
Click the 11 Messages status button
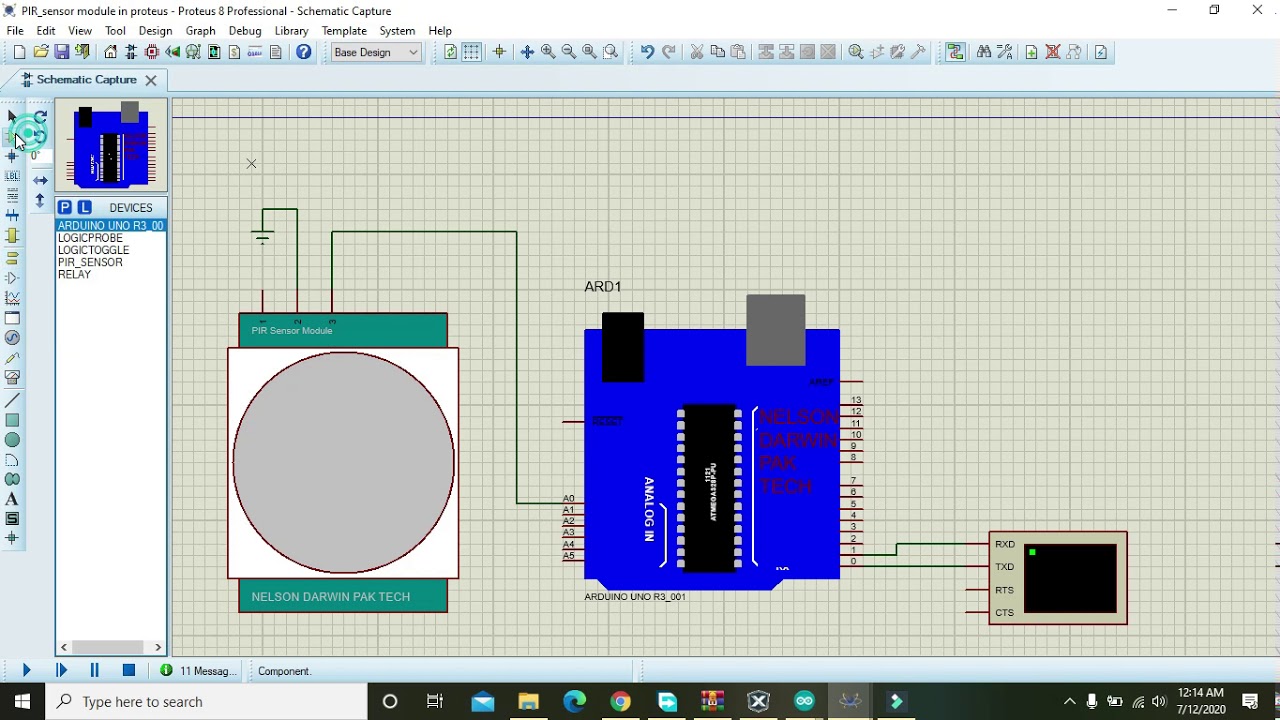pos(198,671)
